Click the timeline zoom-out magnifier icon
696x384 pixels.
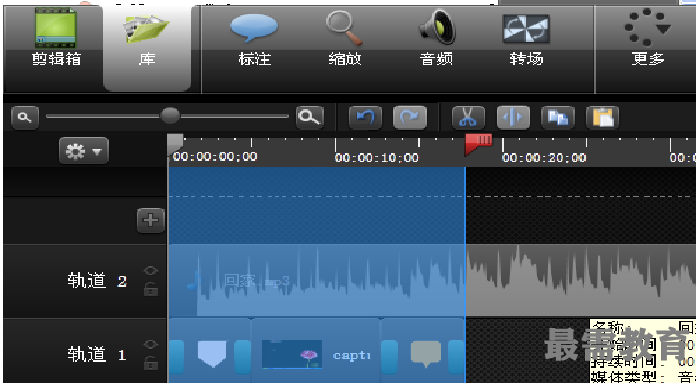tap(25, 118)
